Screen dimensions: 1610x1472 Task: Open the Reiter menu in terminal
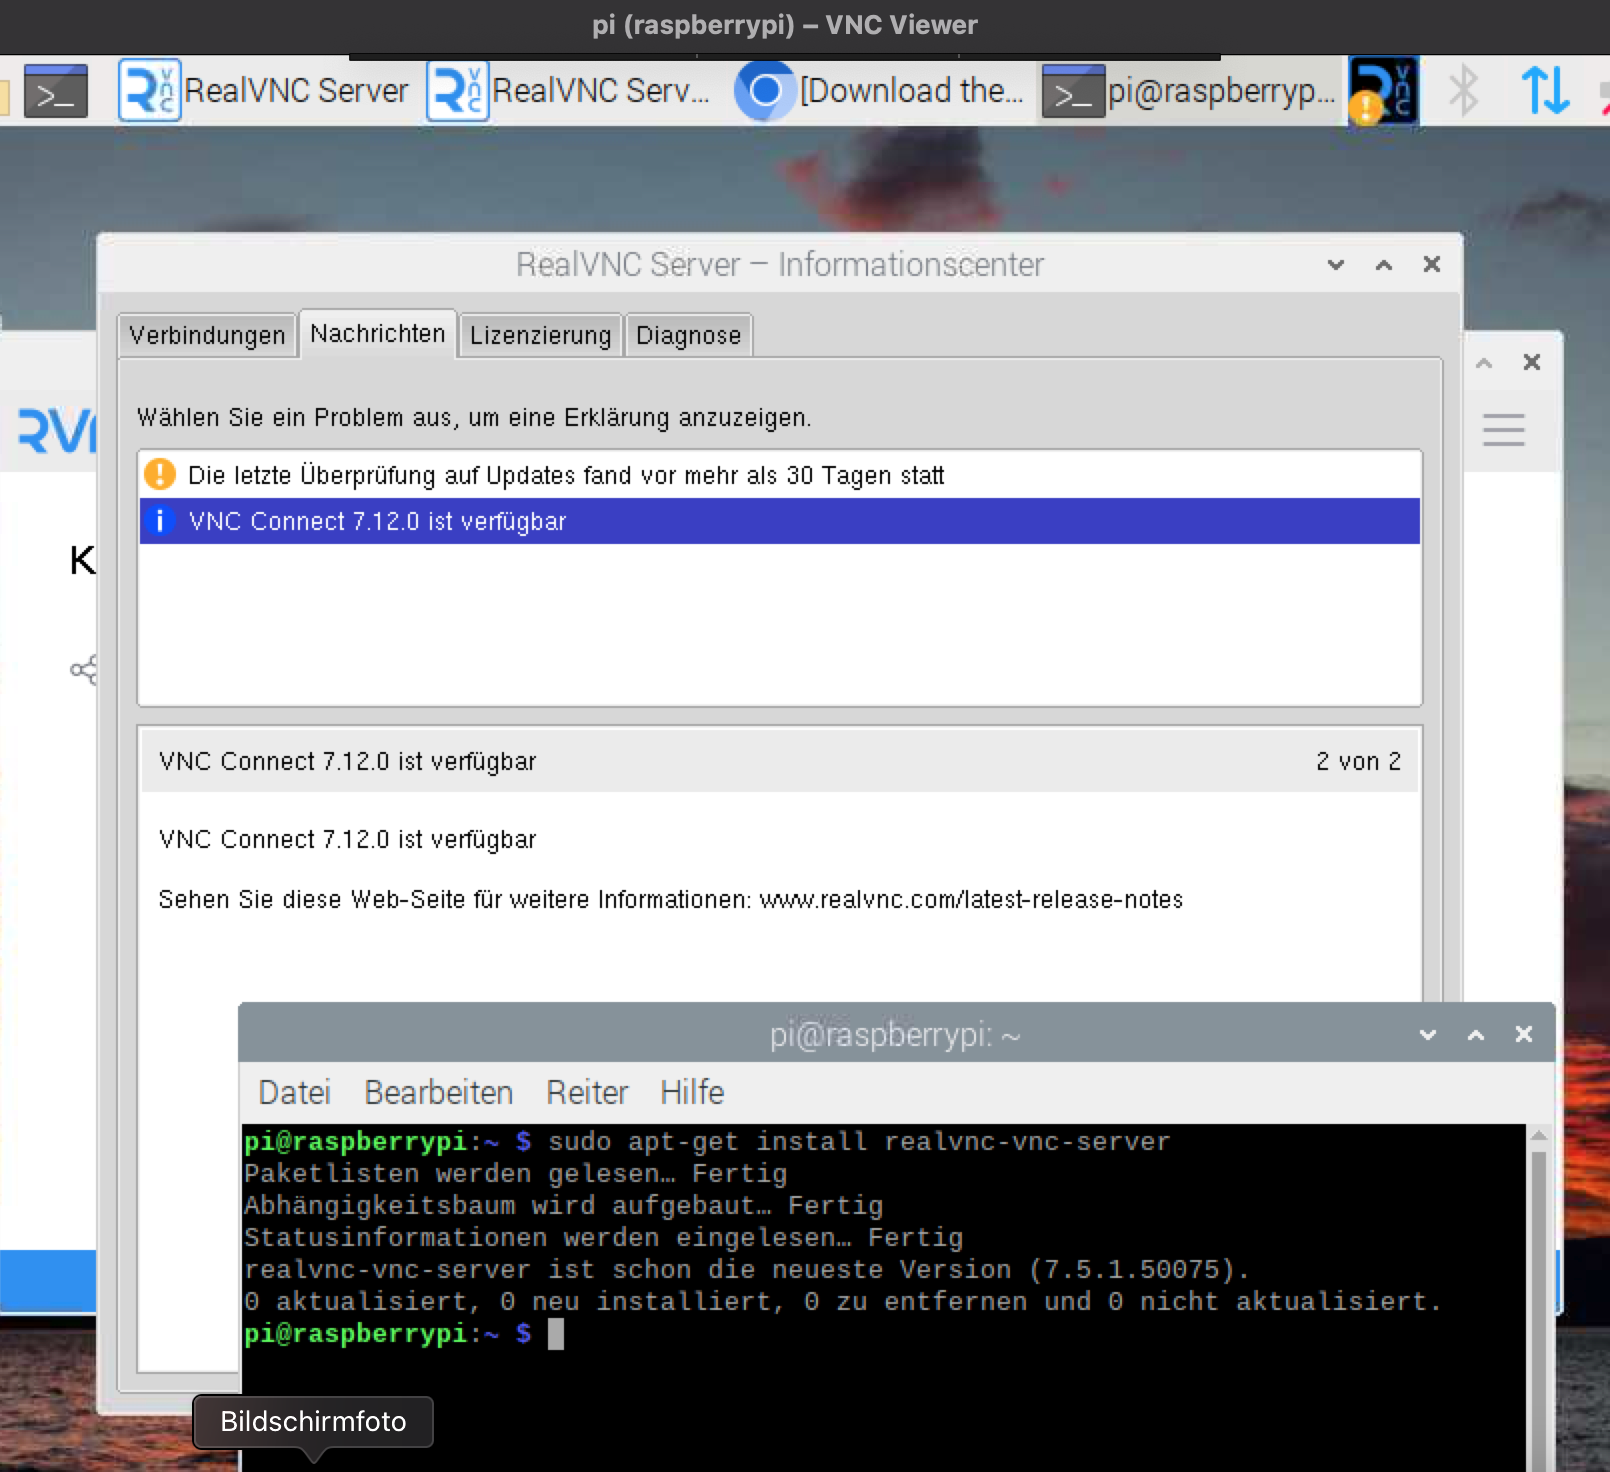pyautogui.click(x=586, y=1092)
